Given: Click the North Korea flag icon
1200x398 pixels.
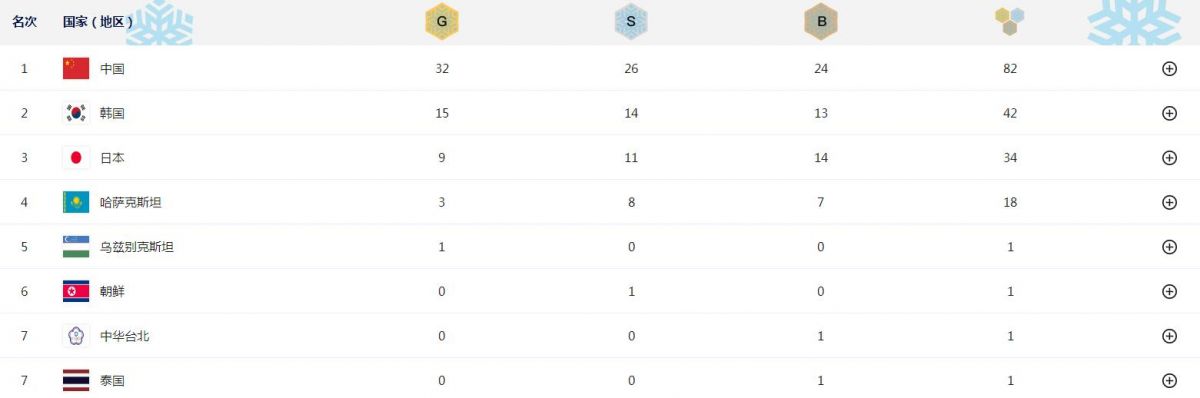Looking at the screenshot, I should [76, 291].
